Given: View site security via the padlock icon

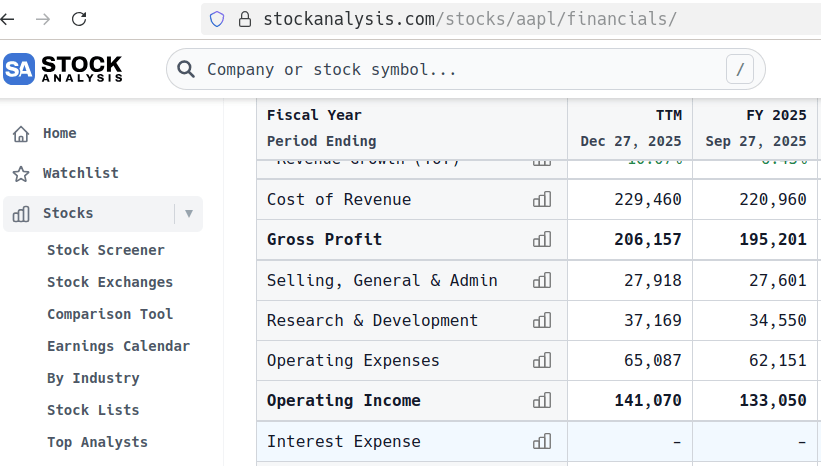Looking at the screenshot, I should point(245,19).
